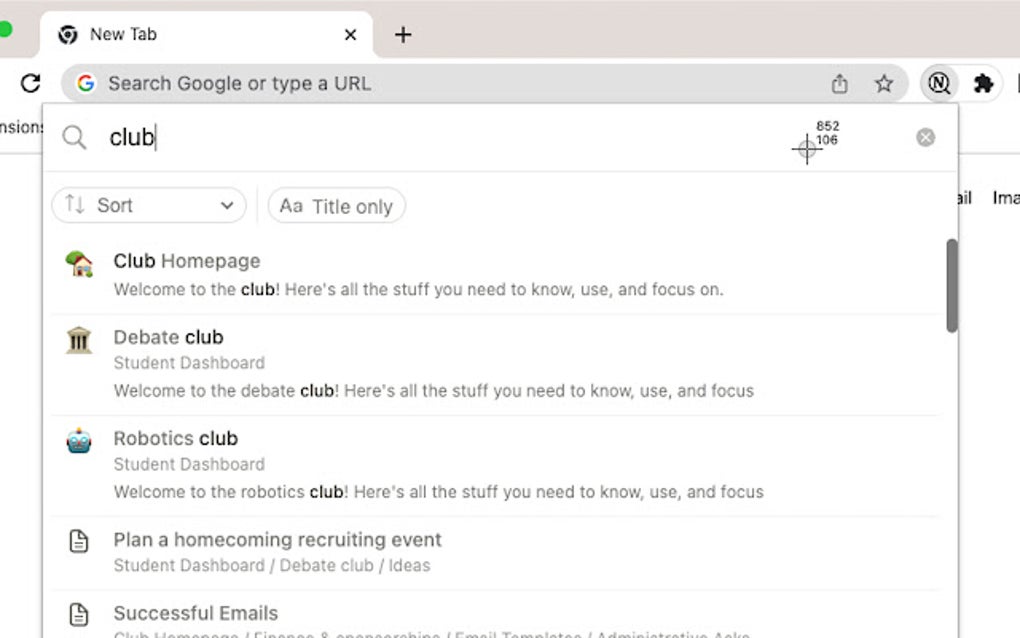Click the Share icon in the address bar

pyautogui.click(x=839, y=84)
